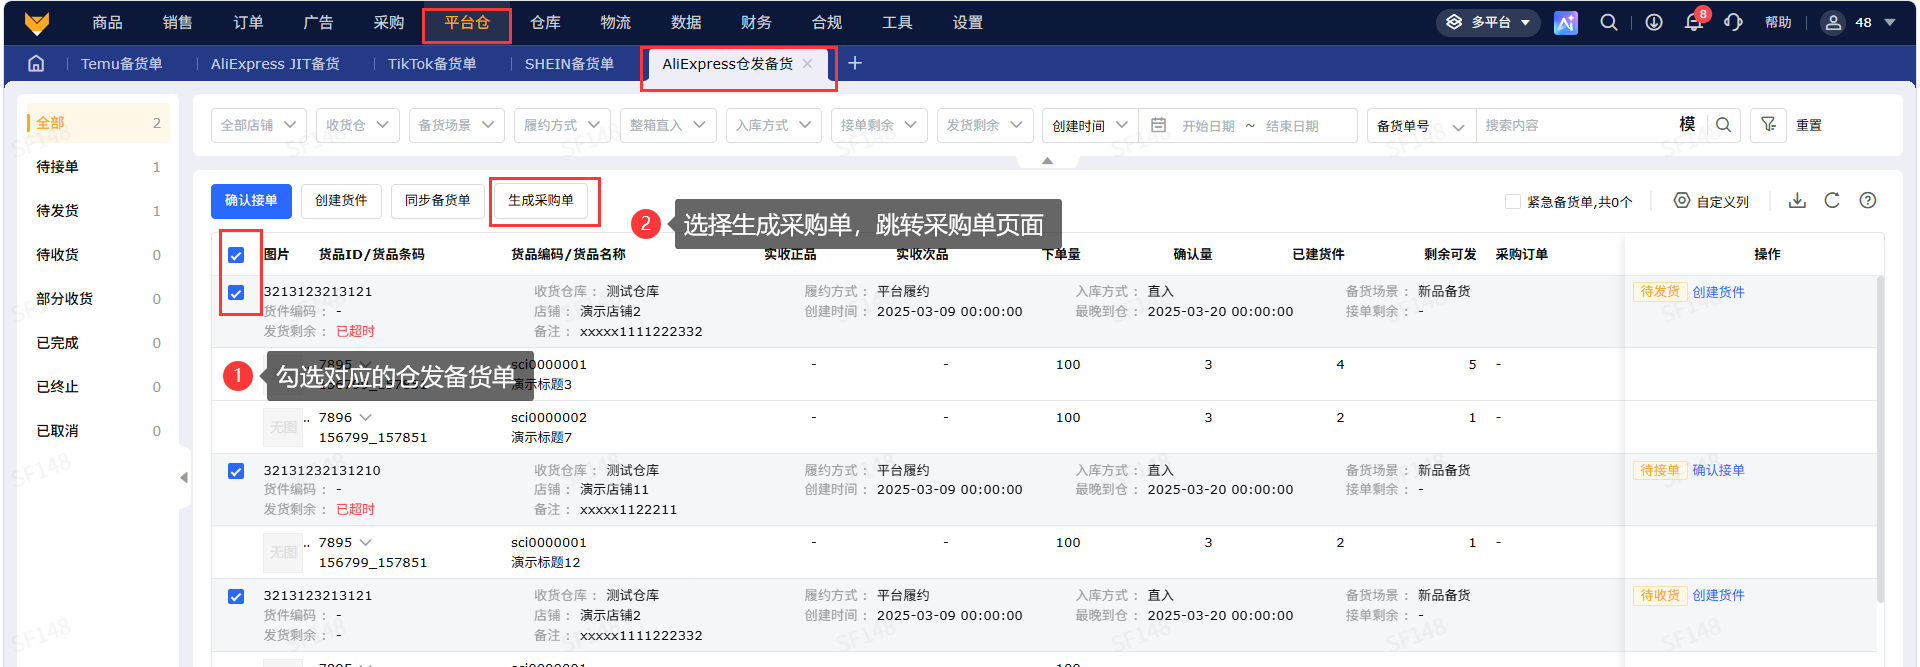The image size is (1920, 667).
Task: Open the advanced filter funnel icon
Action: [1768, 125]
